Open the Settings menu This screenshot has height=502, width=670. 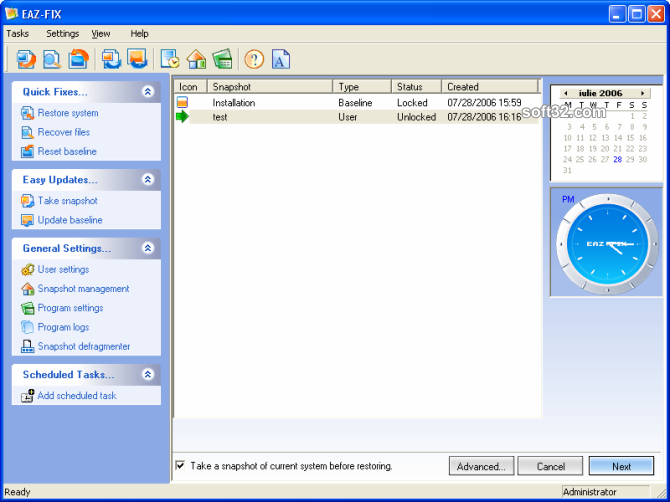point(63,33)
